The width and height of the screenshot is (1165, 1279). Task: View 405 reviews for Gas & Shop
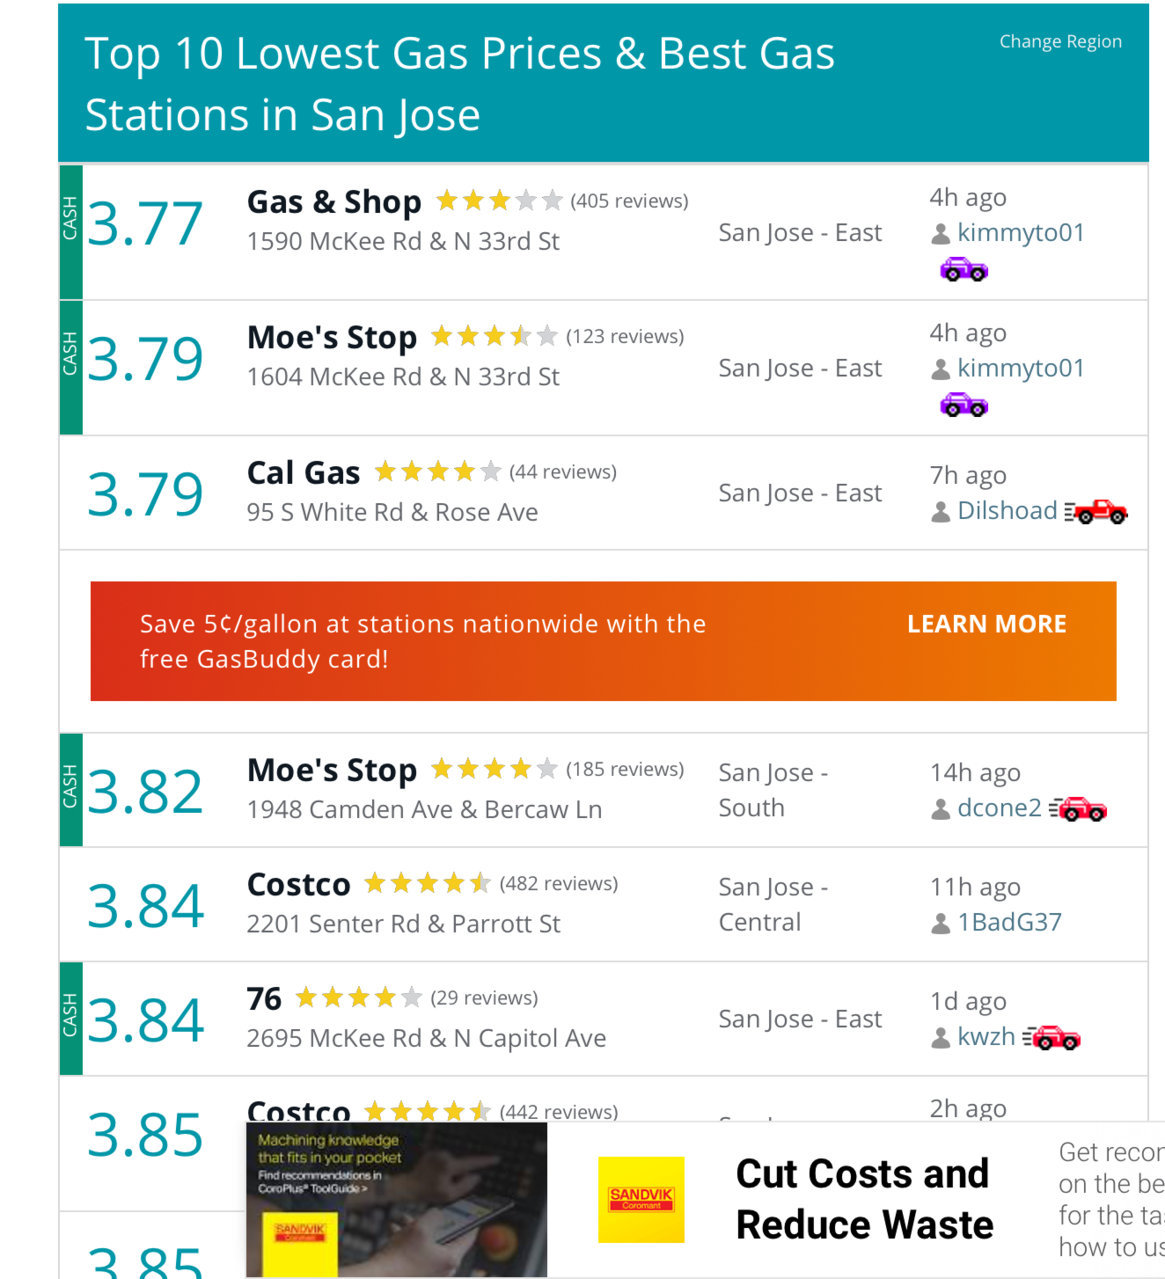[x=629, y=201]
